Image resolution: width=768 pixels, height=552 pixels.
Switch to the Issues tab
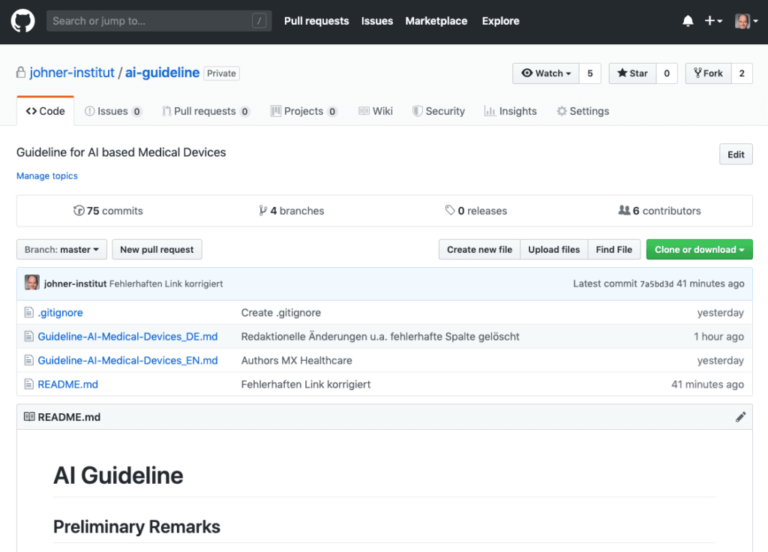[x=113, y=111]
